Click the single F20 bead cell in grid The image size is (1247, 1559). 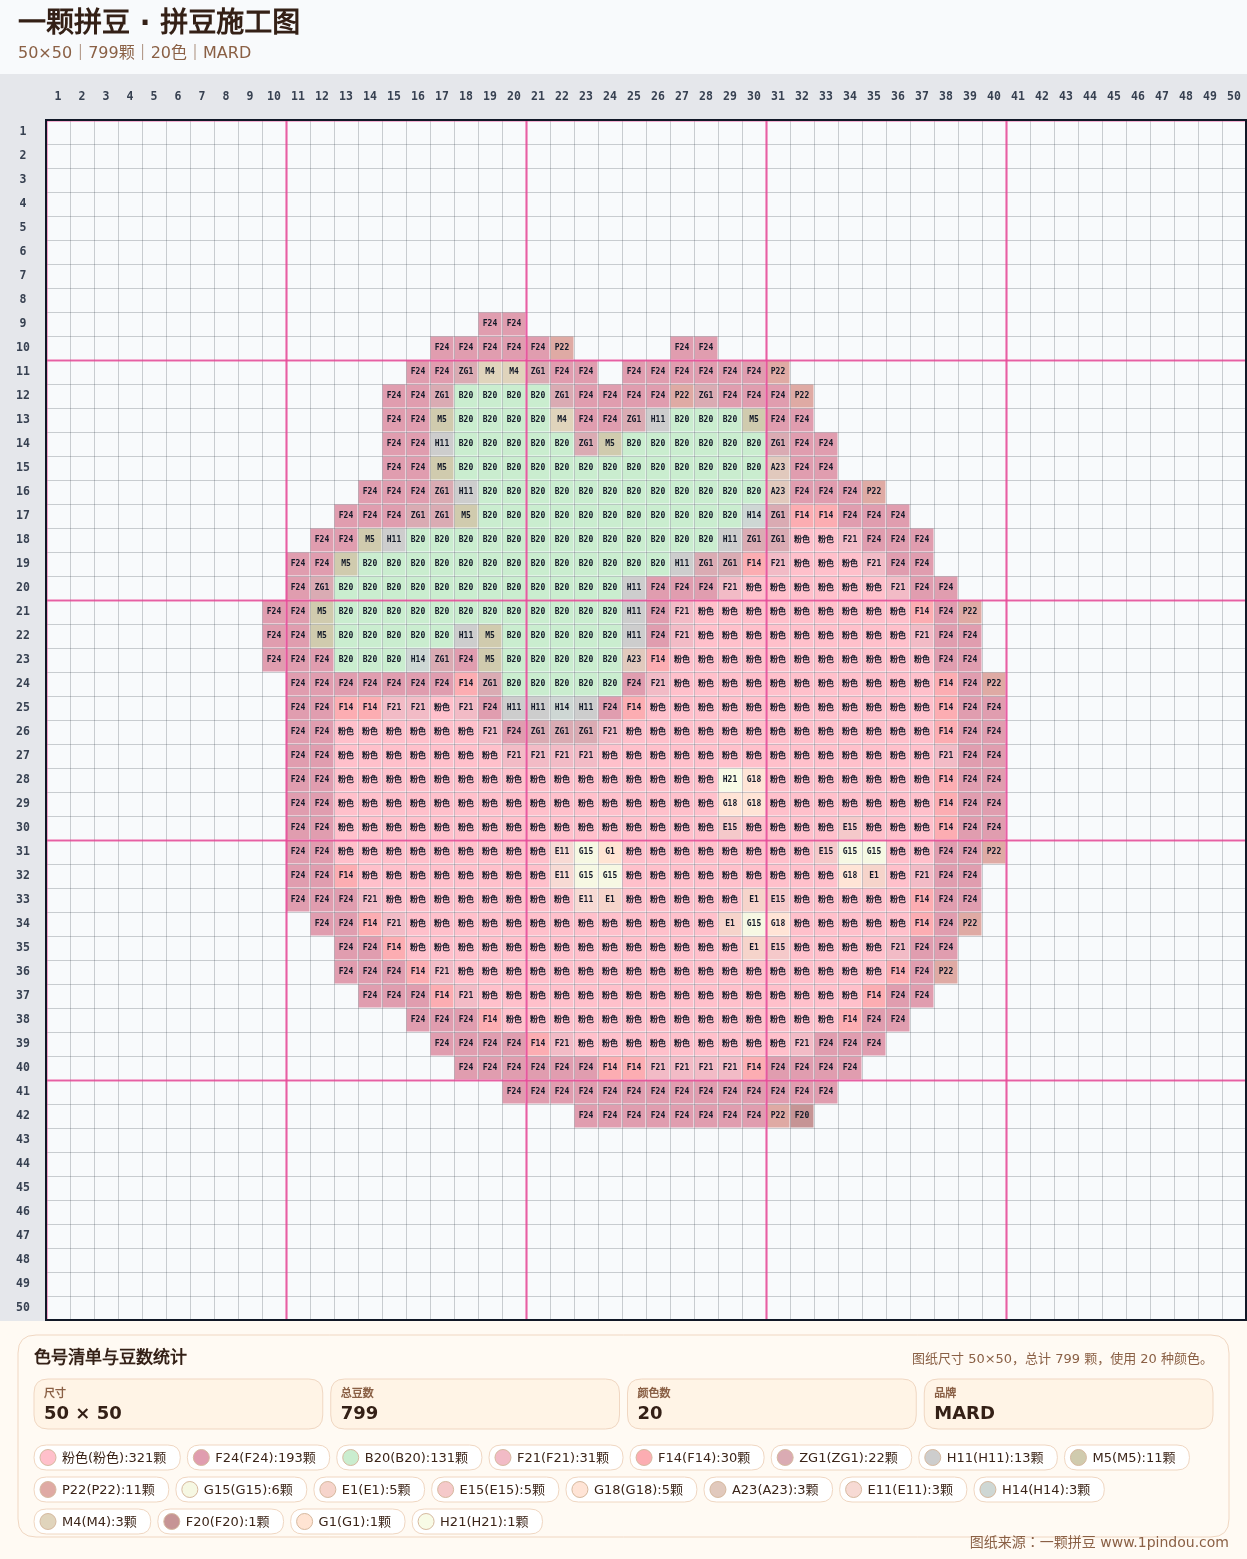802,1115
